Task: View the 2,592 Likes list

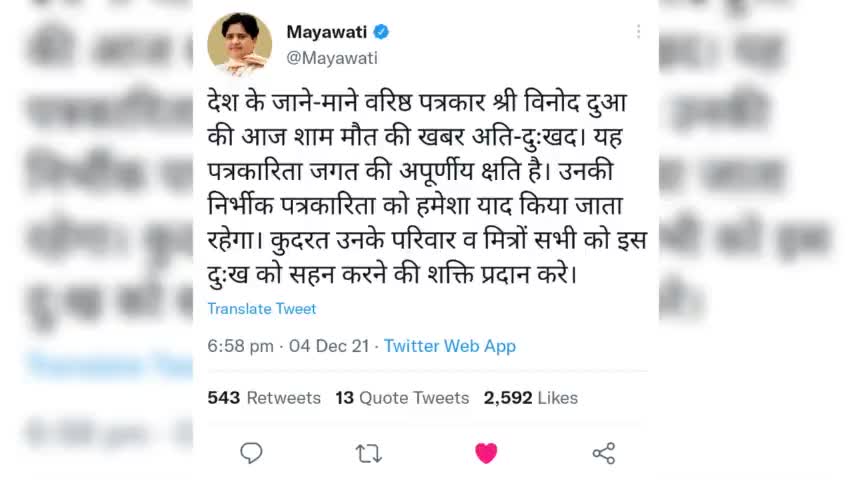Action: click(531, 397)
